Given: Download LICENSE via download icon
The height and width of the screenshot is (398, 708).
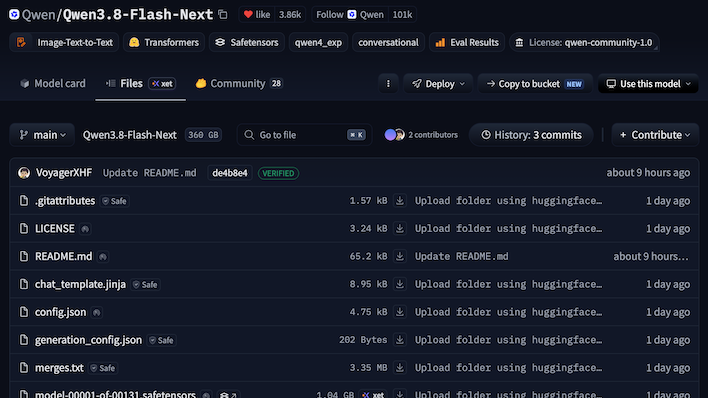Looking at the screenshot, I should tap(400, 228).
